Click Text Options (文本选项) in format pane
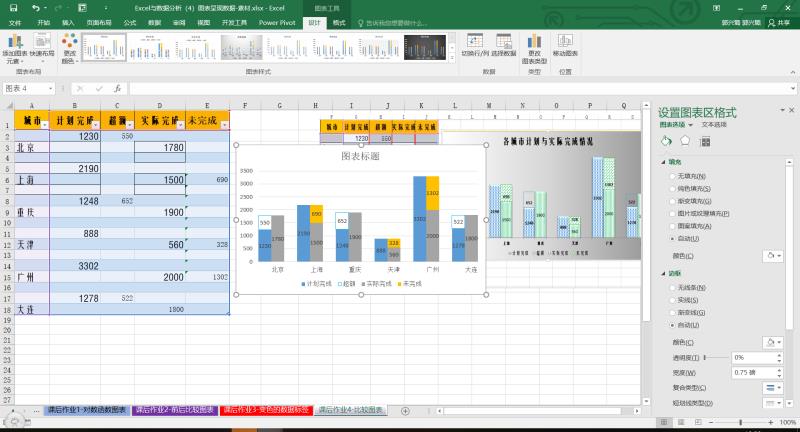The image size is (800, 432). pyautogui.click(x=714, y=124)
